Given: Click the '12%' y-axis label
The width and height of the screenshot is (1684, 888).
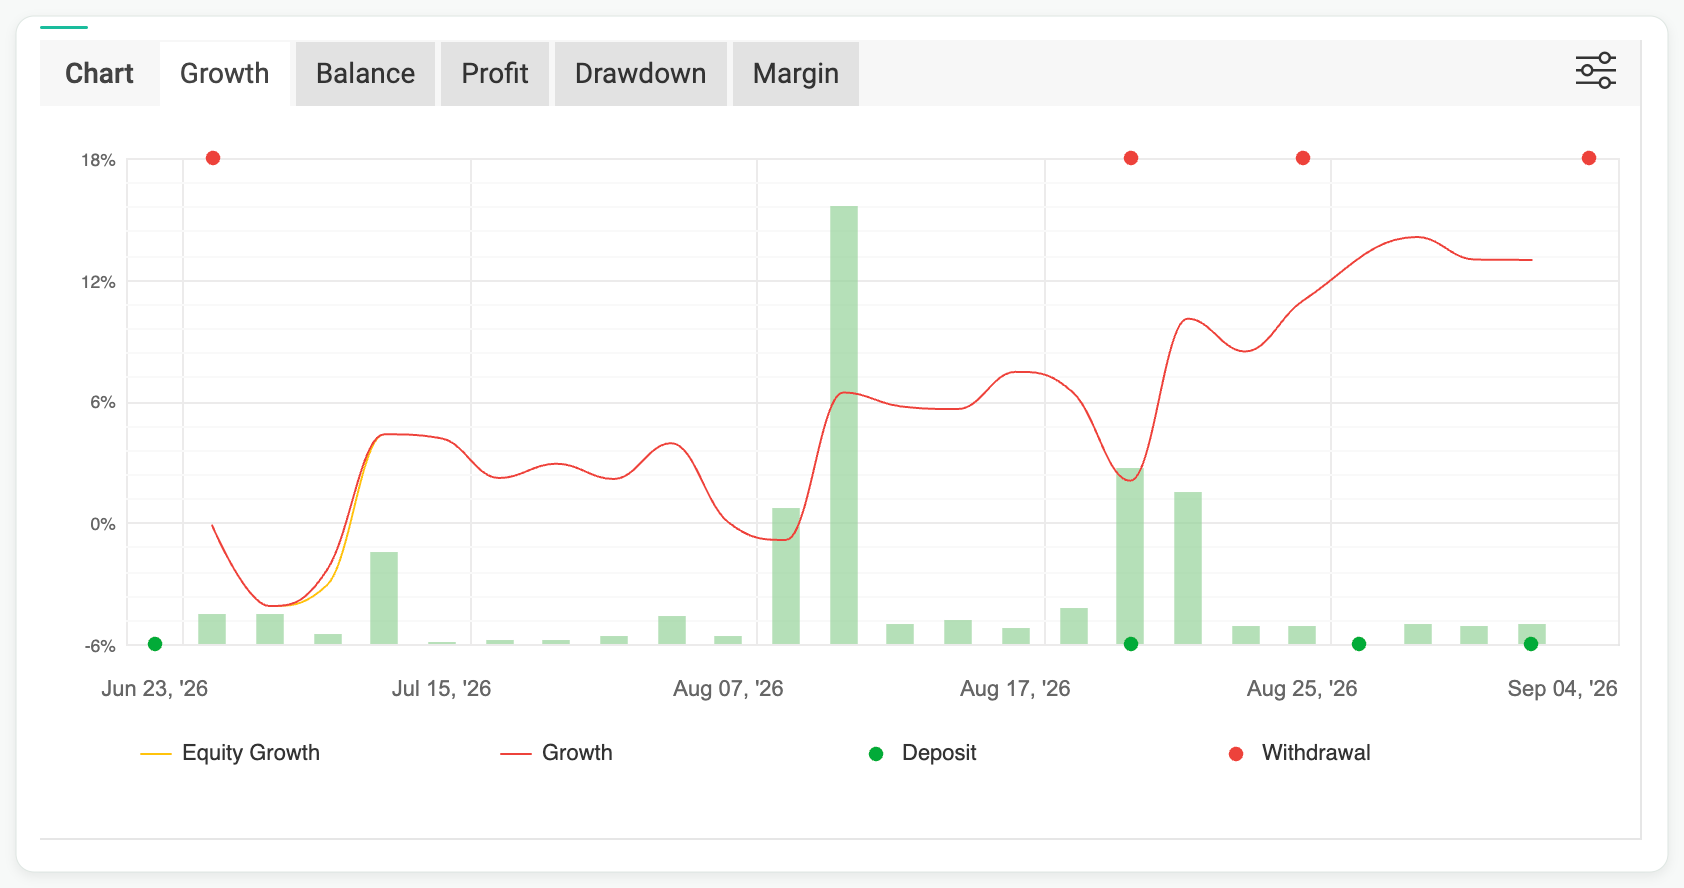Looking at the screenshot, I should 98,282.
